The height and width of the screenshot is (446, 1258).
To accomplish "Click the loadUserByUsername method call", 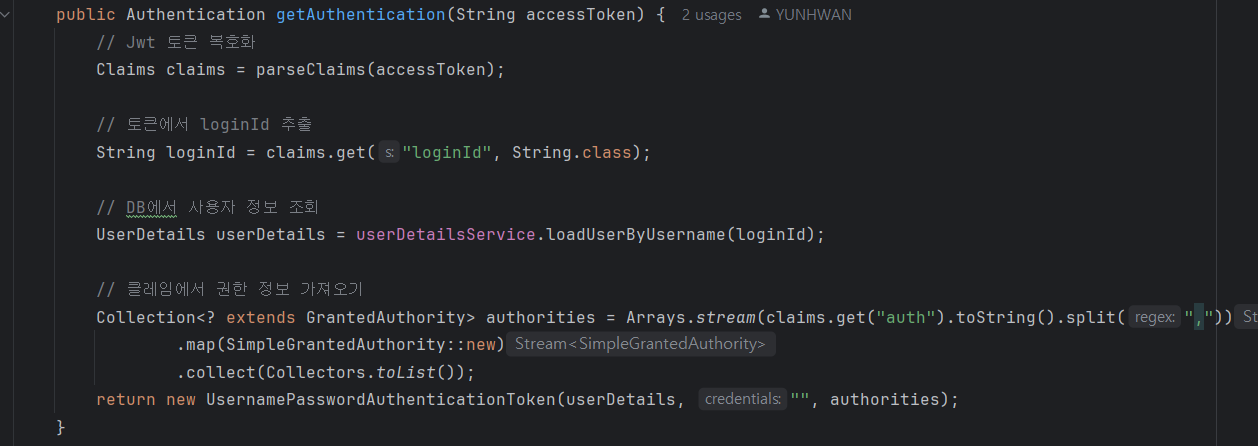I will (x=634, y=235).
